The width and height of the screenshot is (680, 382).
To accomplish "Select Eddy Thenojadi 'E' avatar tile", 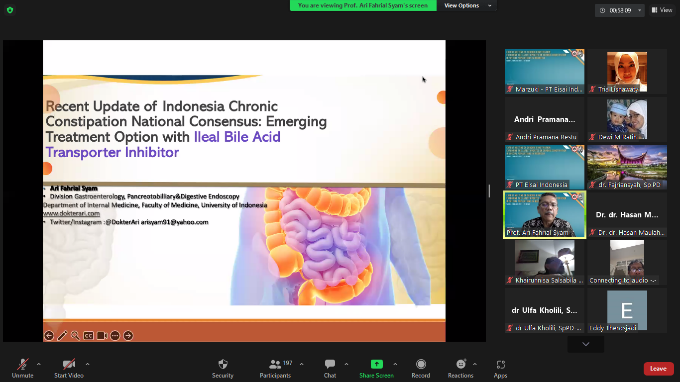I will tap(627, 310).
